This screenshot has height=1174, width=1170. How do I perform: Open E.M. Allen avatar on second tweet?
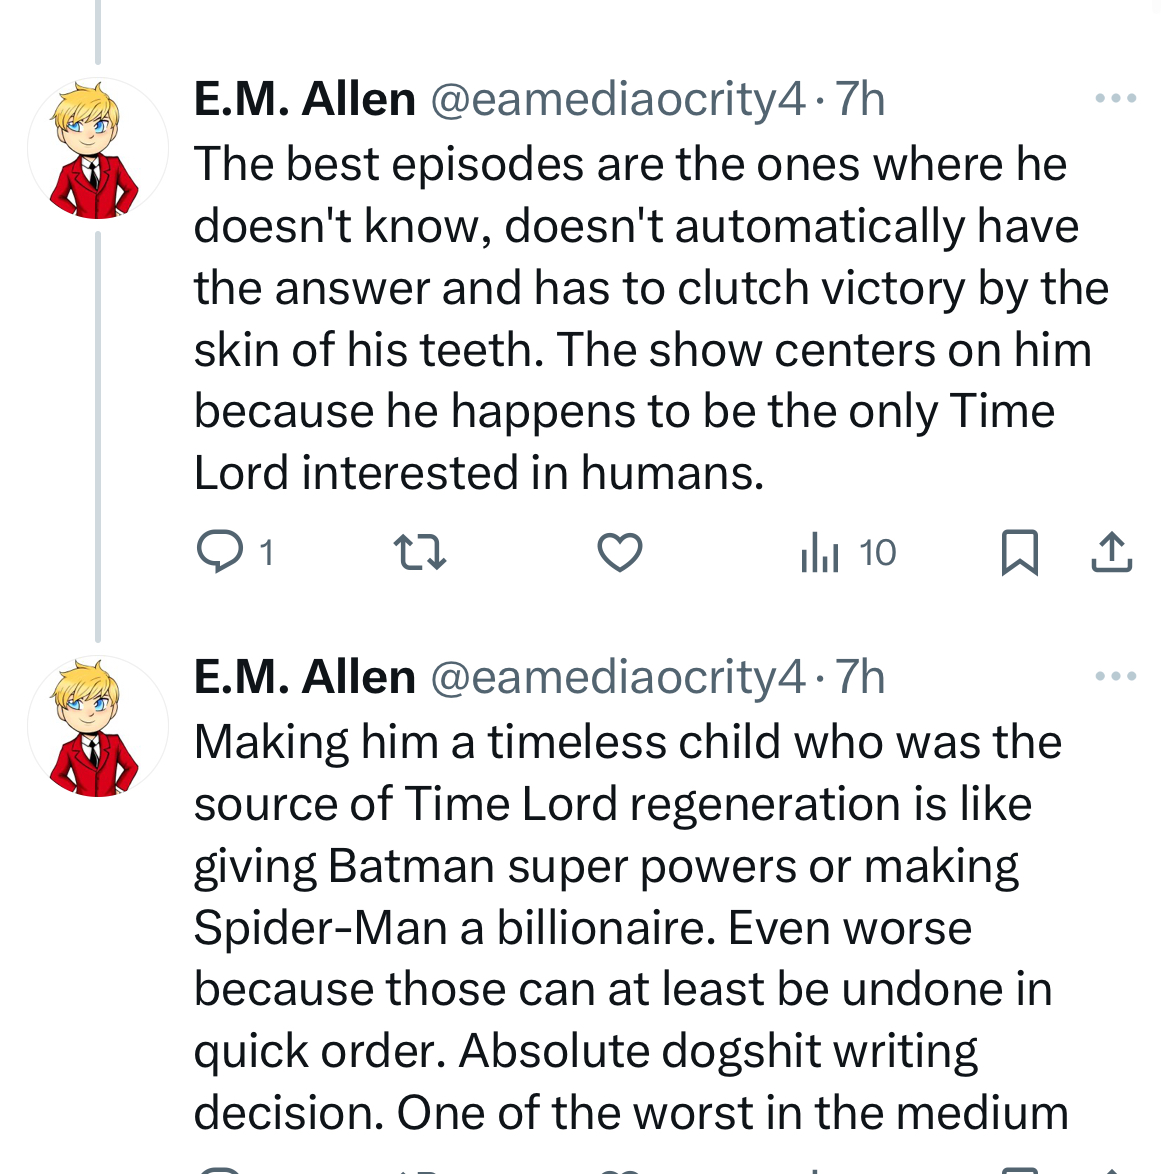[x=97, y=726]
